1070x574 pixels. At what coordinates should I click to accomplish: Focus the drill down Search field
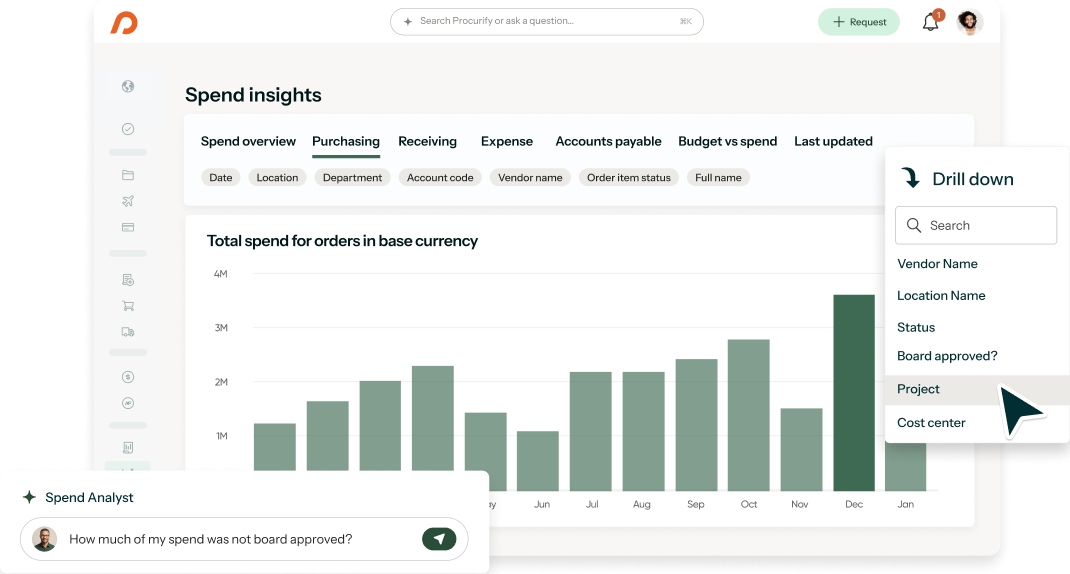[976, 225]
